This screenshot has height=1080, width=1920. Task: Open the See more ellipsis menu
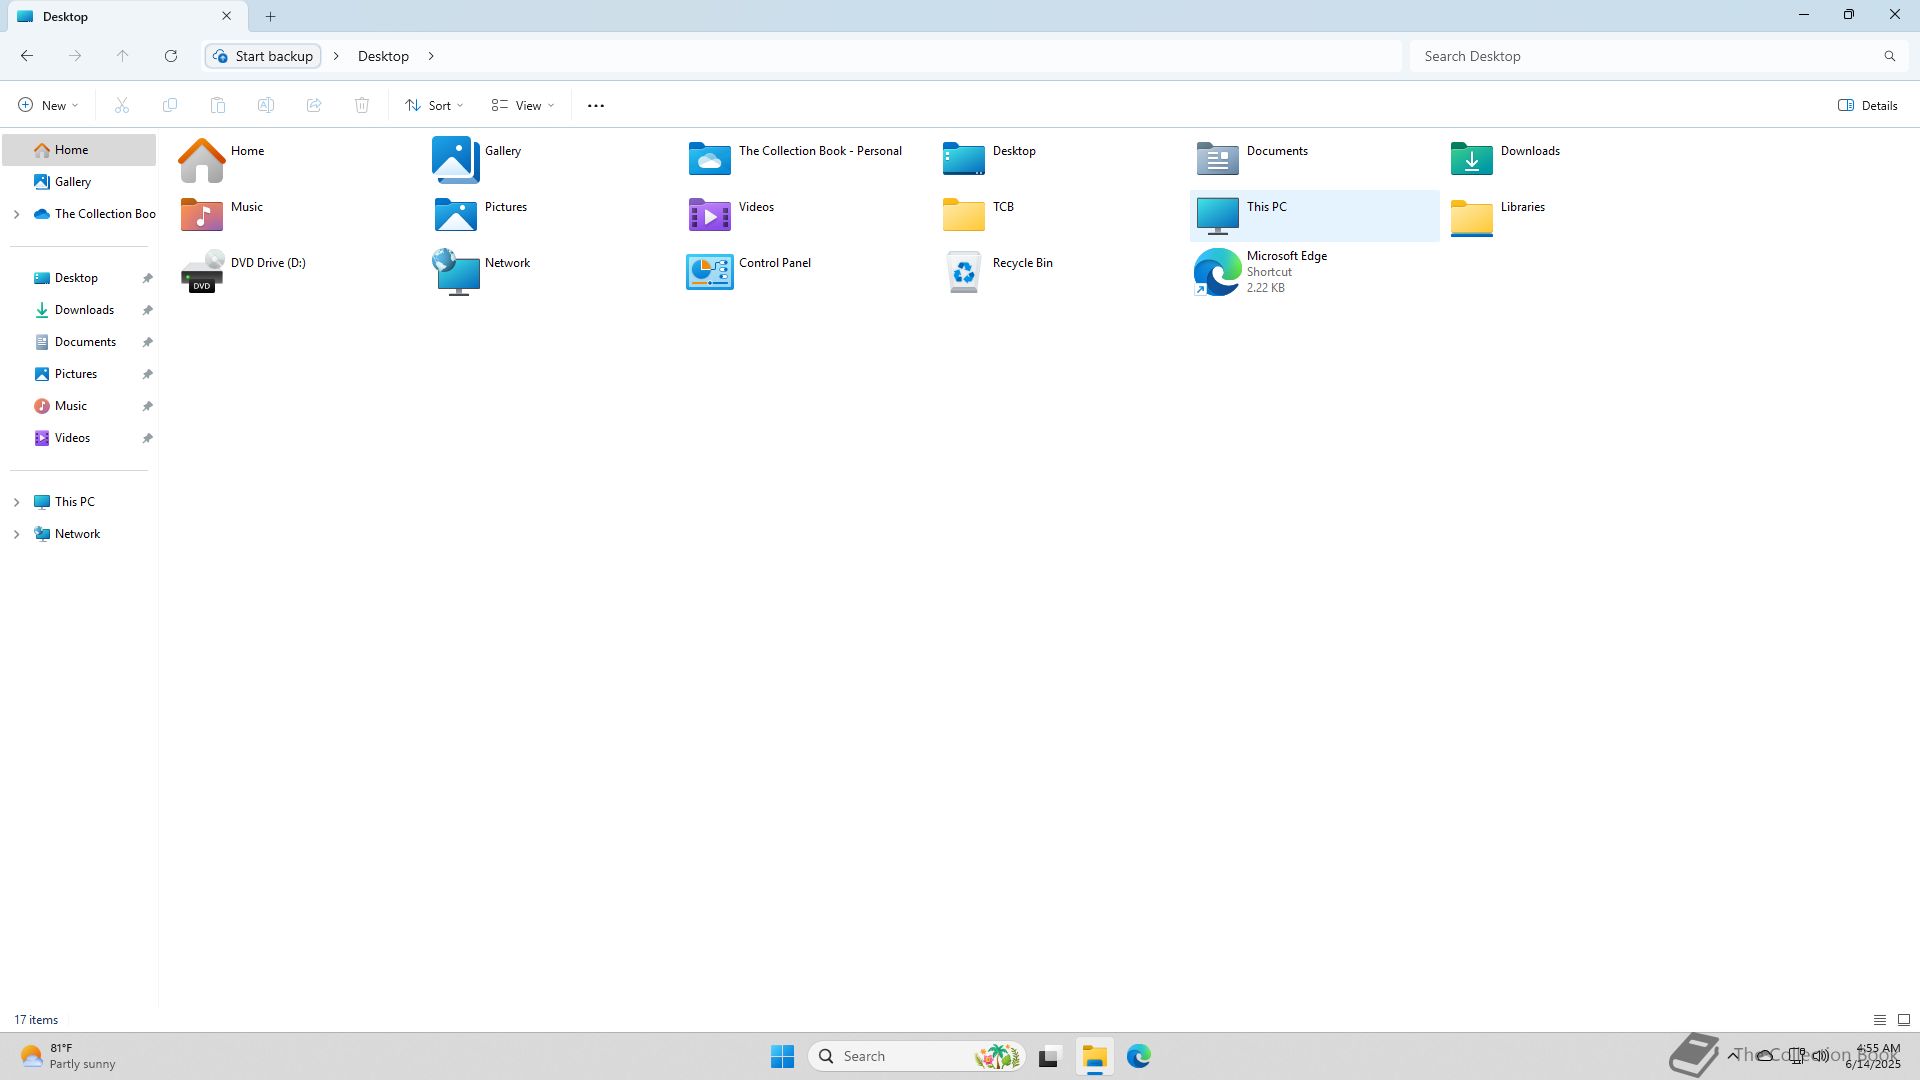tap(595, 105)
